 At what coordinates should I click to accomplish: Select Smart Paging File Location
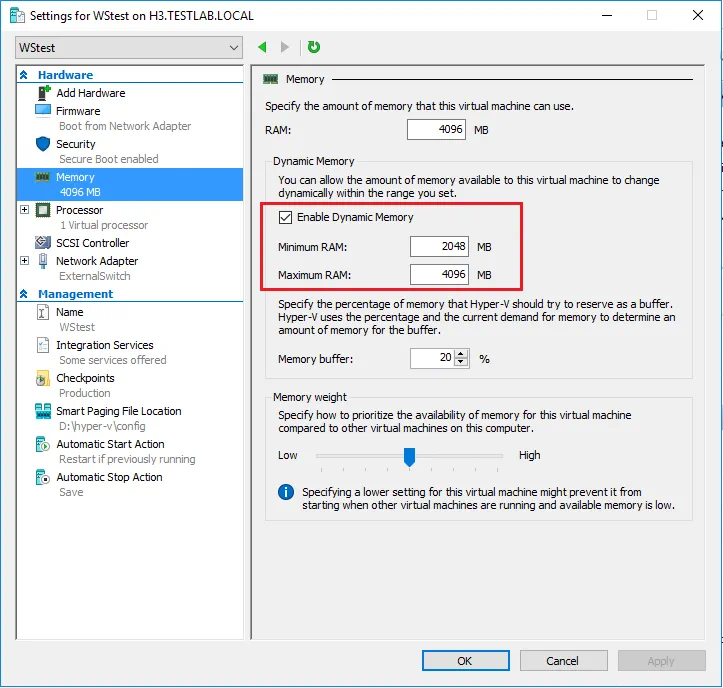point(118,411)
